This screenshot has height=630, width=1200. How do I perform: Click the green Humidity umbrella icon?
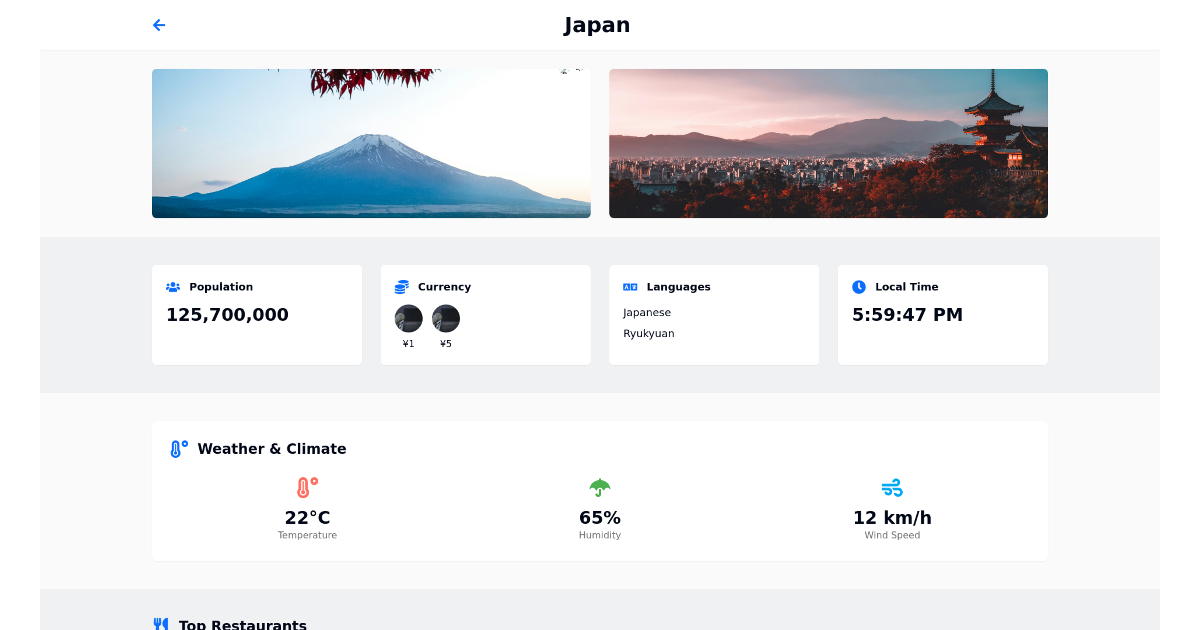point(600,487)
